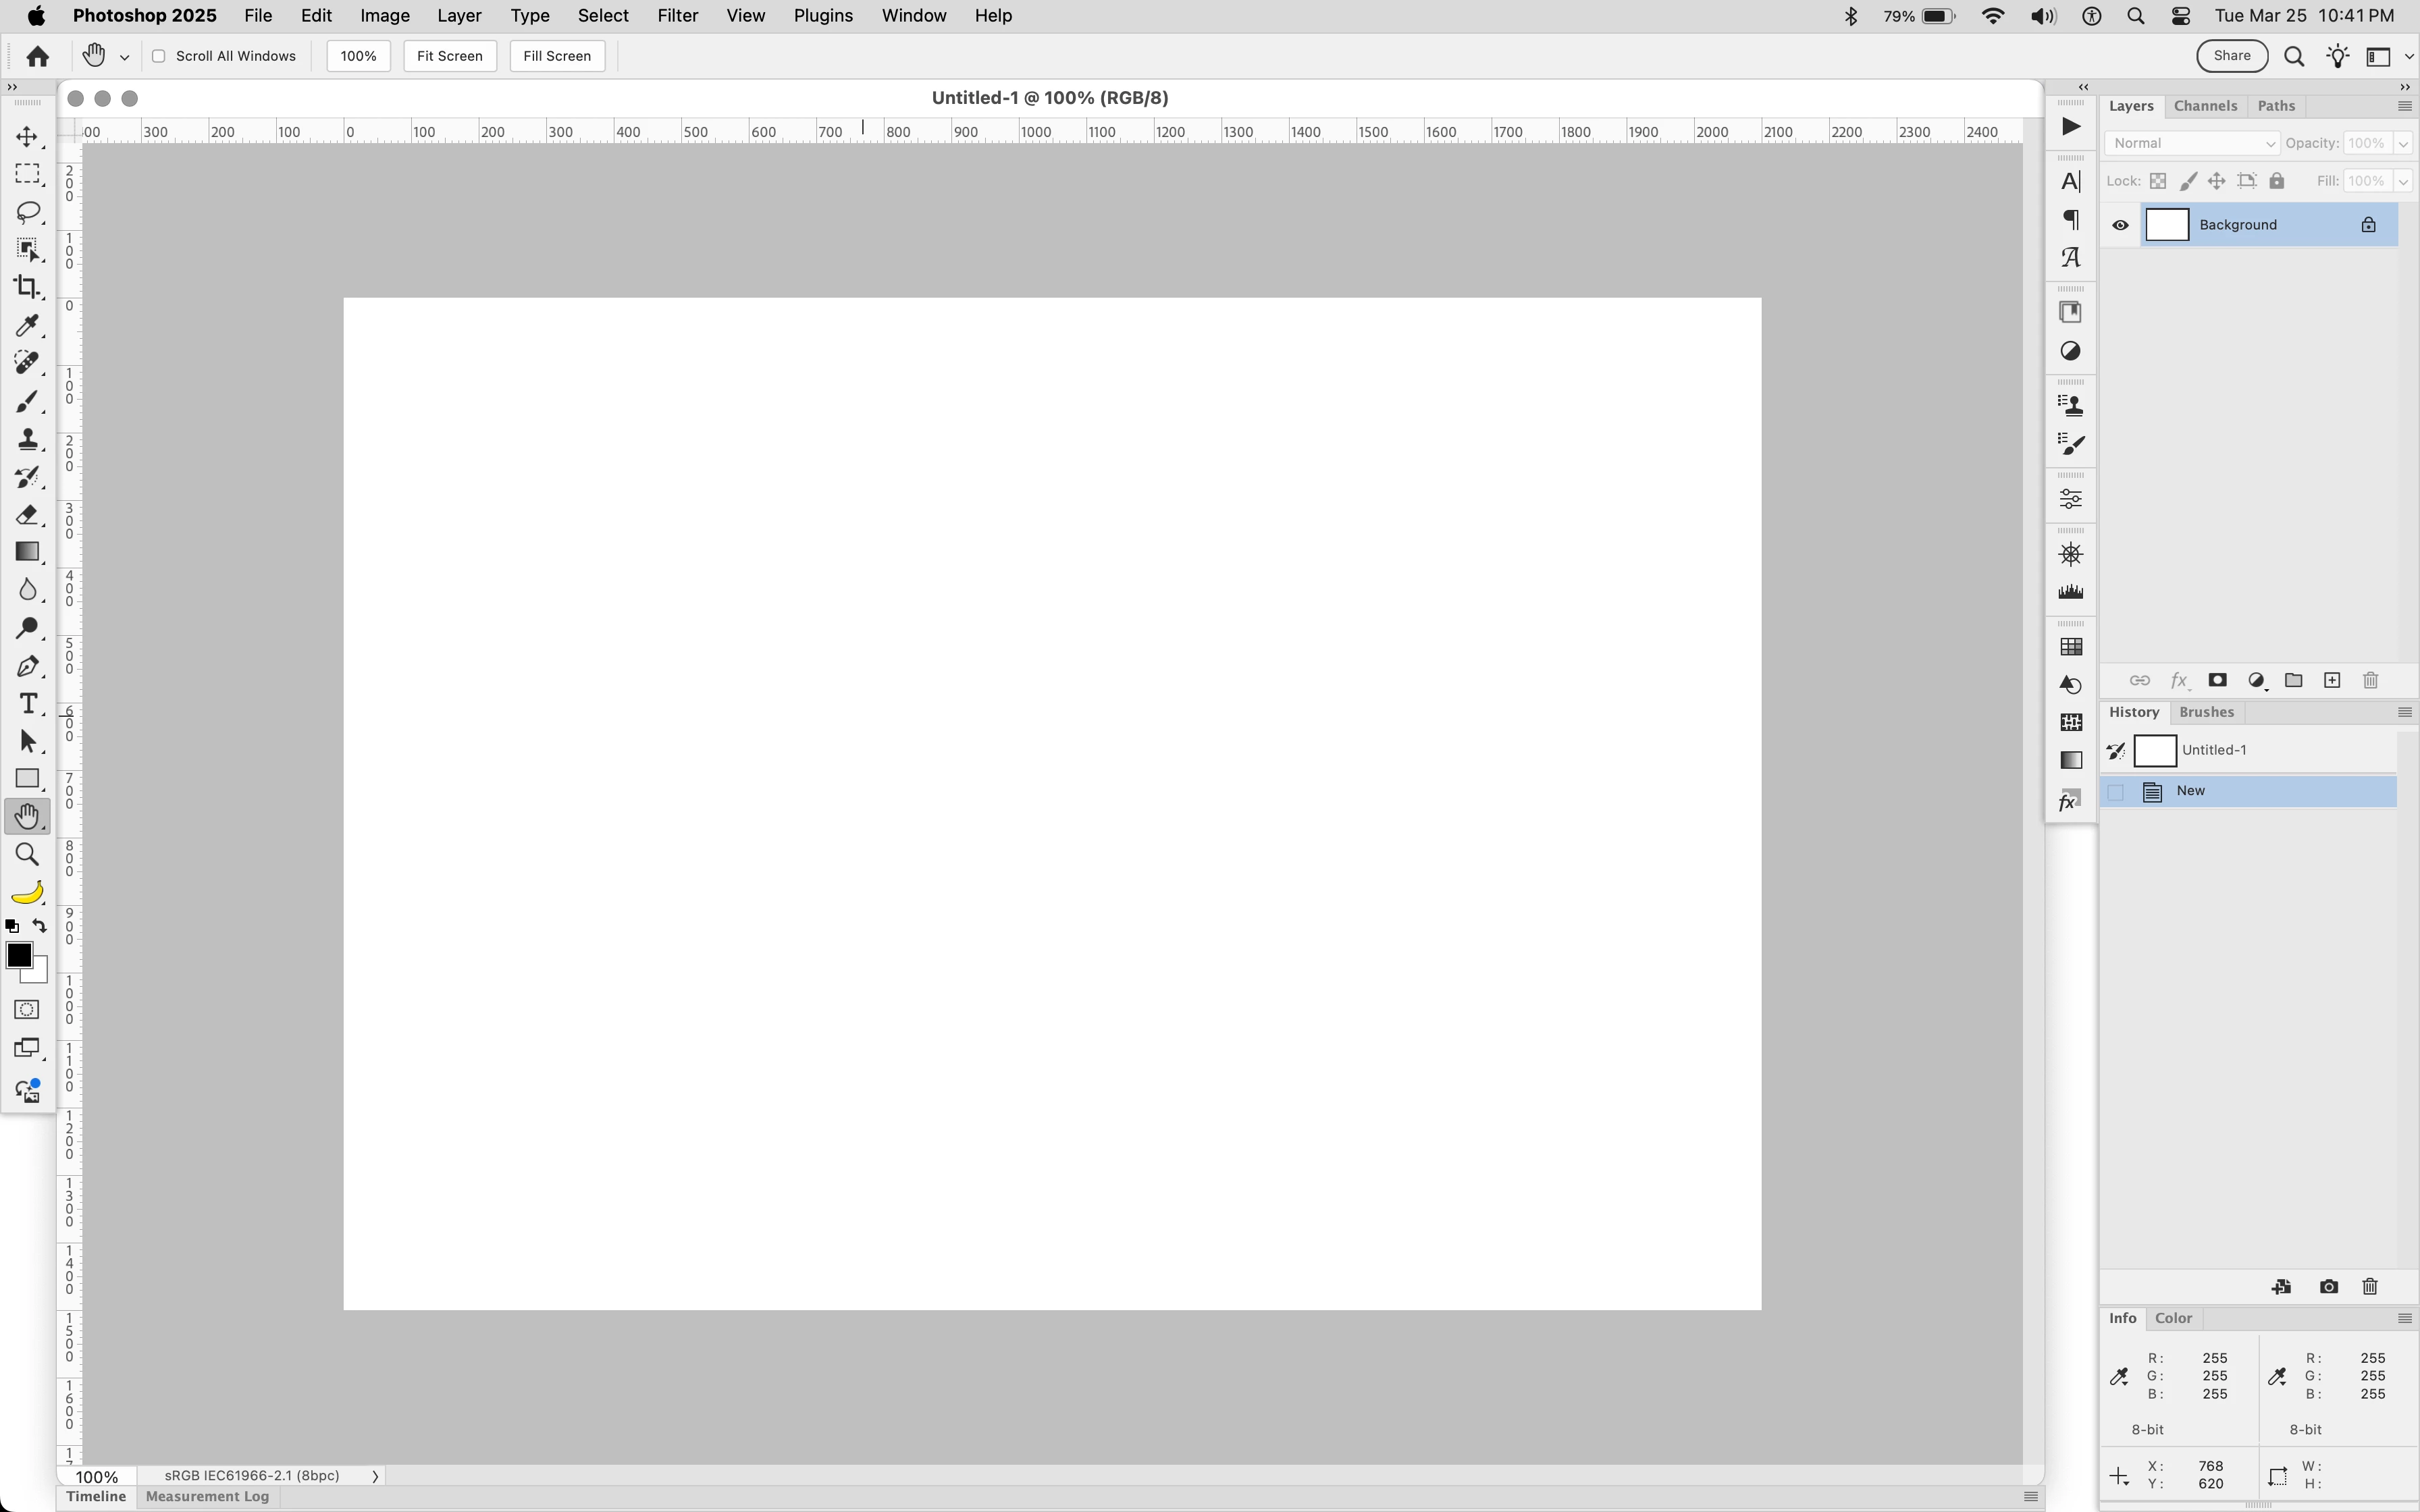Open the Normal blend mode dropdown

tap(2190, 144)
